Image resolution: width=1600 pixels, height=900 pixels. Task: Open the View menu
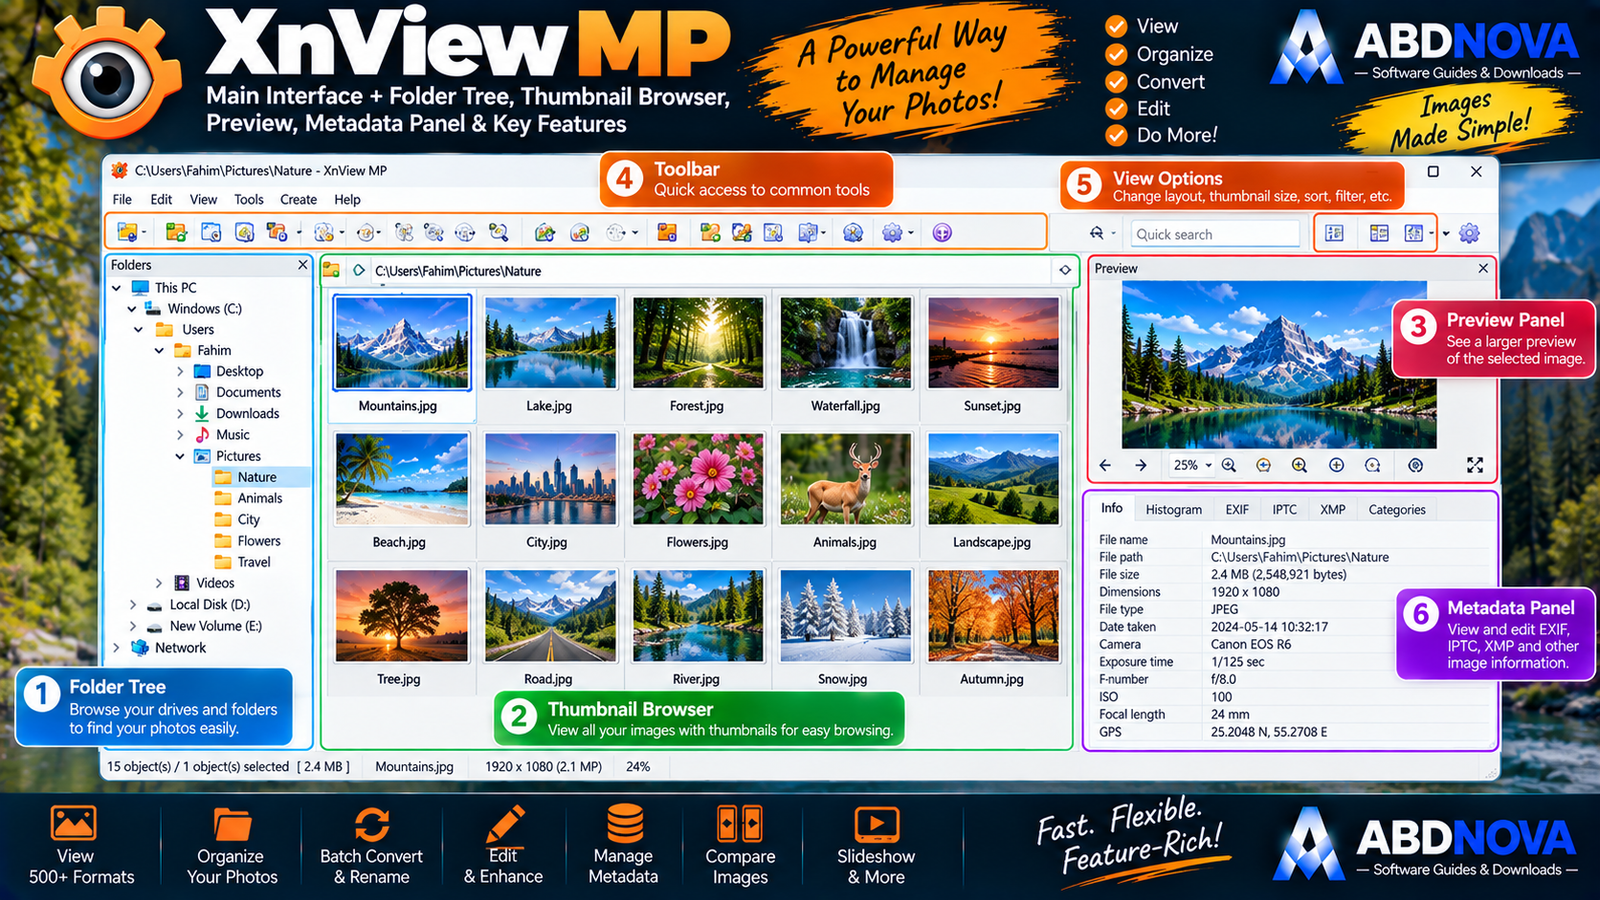point(203,200)
